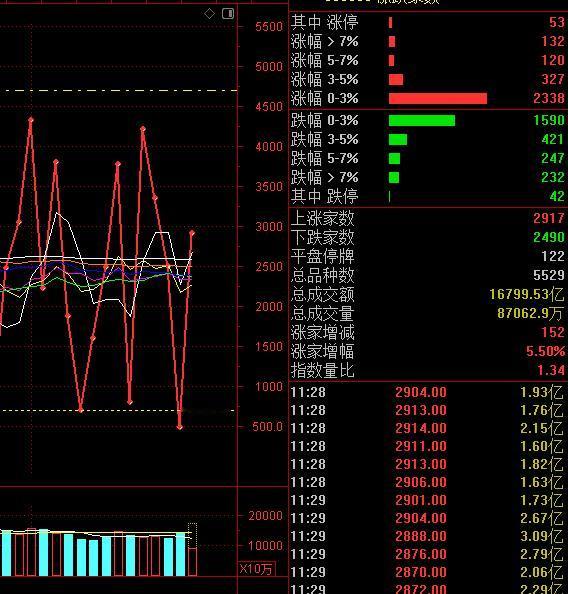
Task: Select the 跌幅 0-3% row showing 1590
Action: tap(428, 120)
